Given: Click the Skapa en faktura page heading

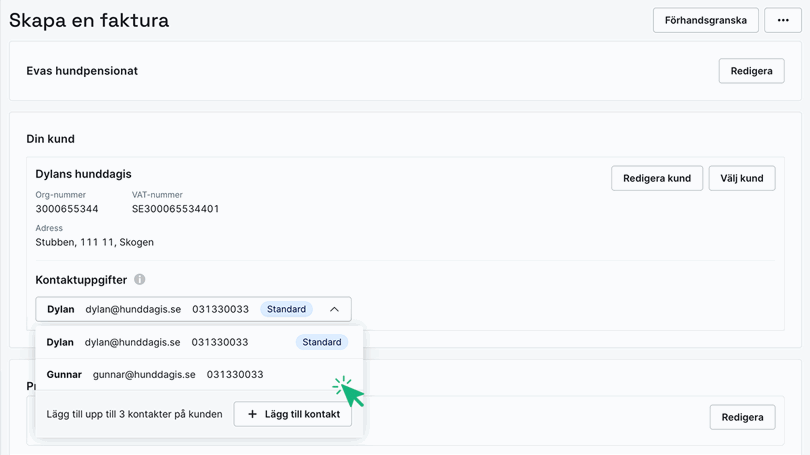Looking at the screenshot, I should pos(89,20).
